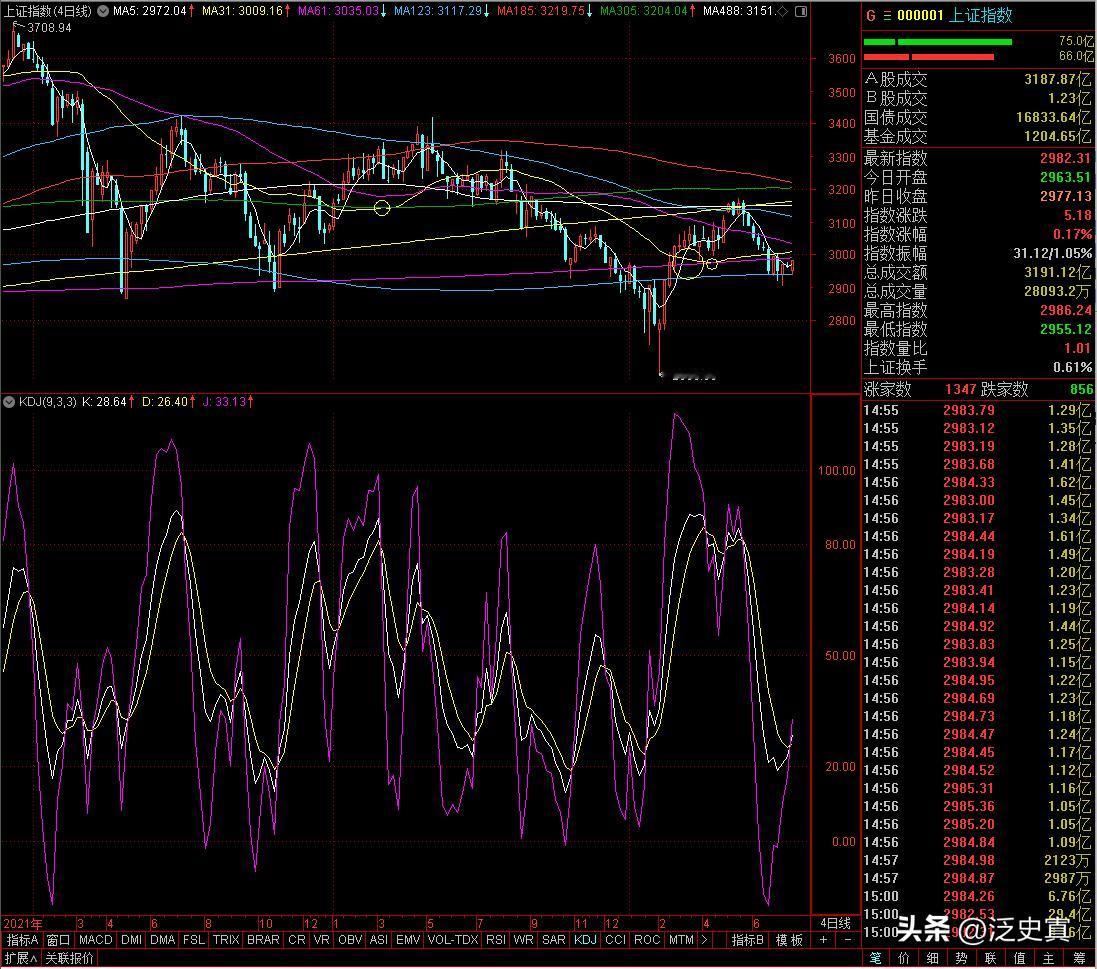Select the 价 tab in bottom-right

coord(904,958)
